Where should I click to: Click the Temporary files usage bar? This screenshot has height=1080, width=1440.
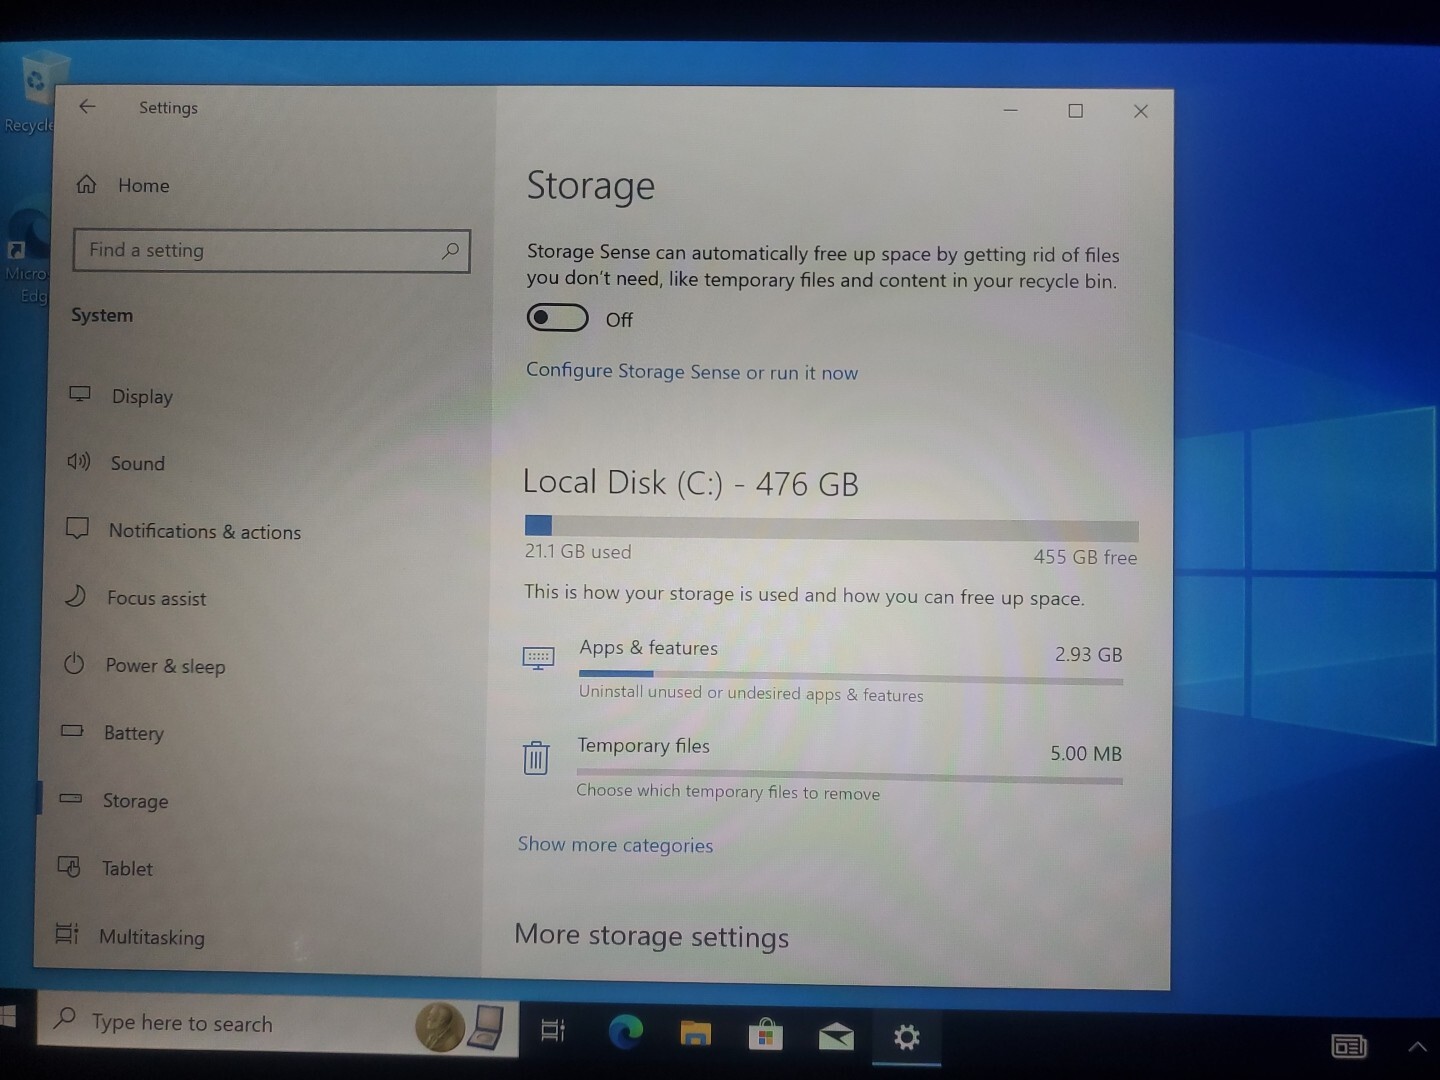[850, 776]
